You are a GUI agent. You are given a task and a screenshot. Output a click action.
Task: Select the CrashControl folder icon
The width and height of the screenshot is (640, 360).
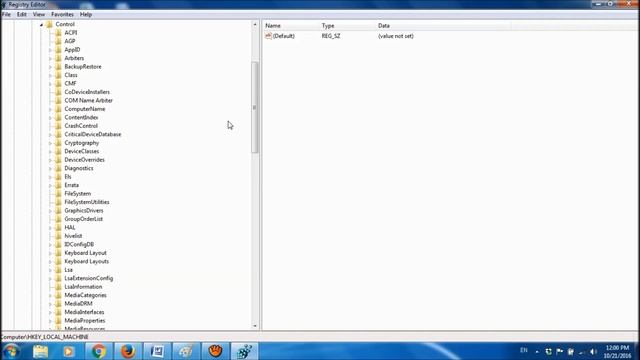pyautogui.click(x=58, y=126)
